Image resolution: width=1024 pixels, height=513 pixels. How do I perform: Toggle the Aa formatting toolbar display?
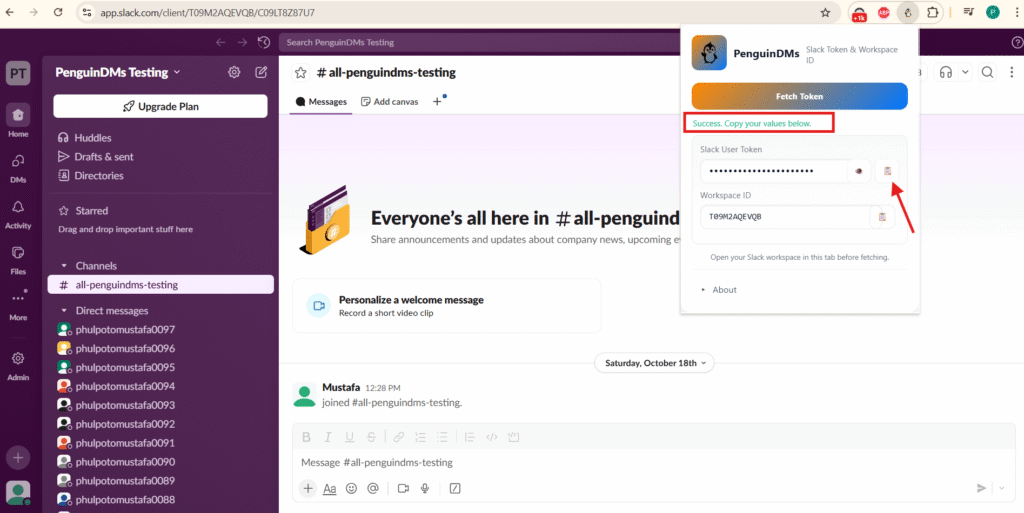point(330,488)
